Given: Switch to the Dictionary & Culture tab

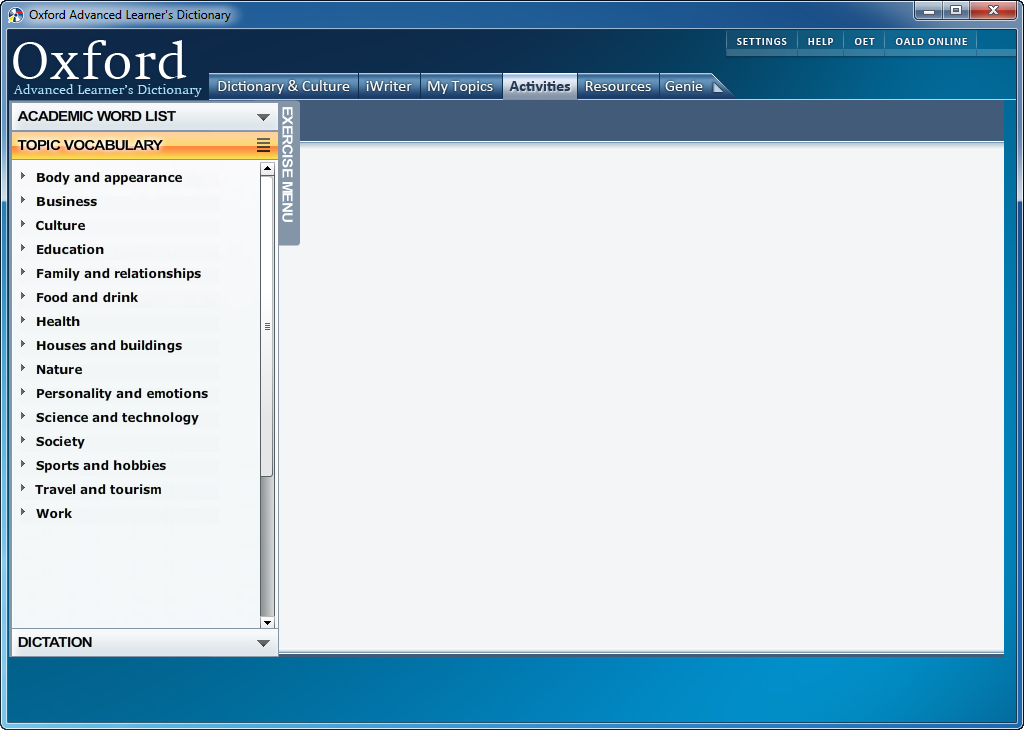Looking at the screenshot, I should coord(283,87).
